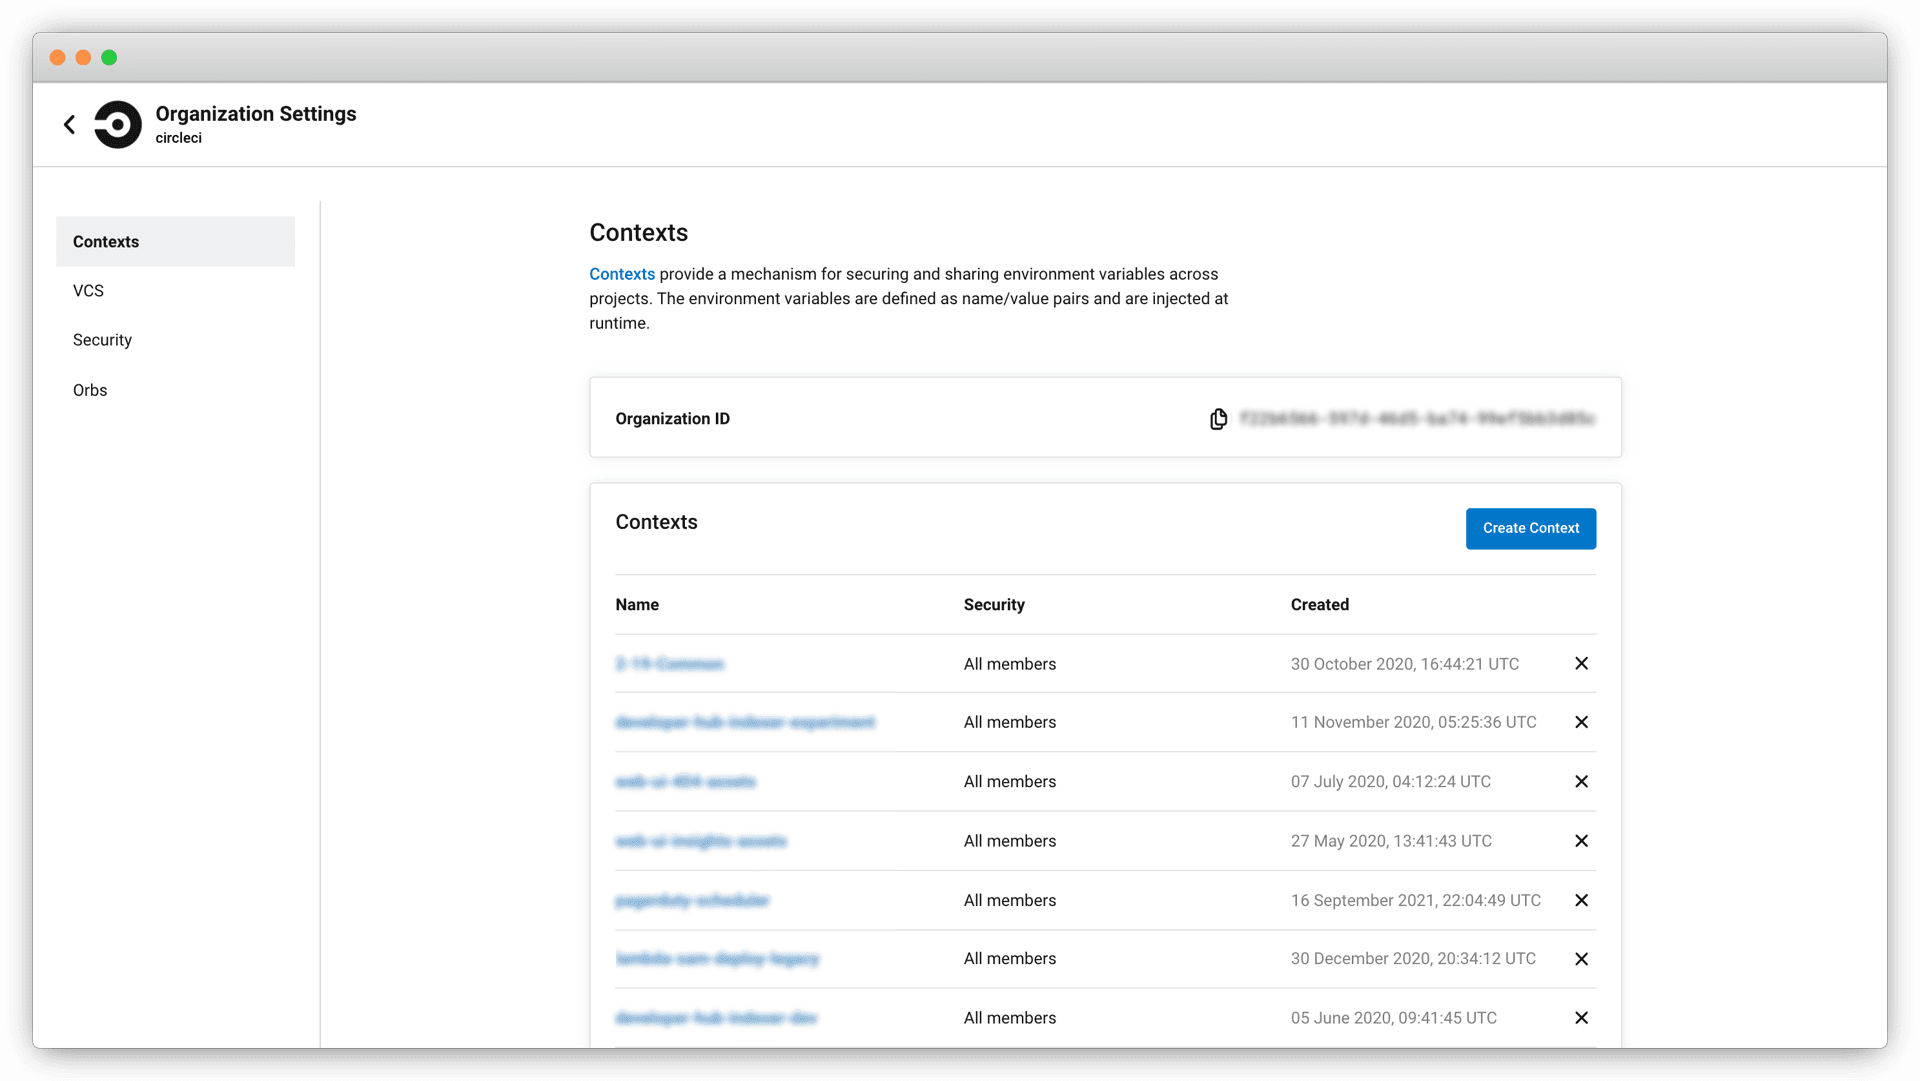Open the context link created 11 November 2020
Screen dimensions: 1920x1081
[745, 722]
